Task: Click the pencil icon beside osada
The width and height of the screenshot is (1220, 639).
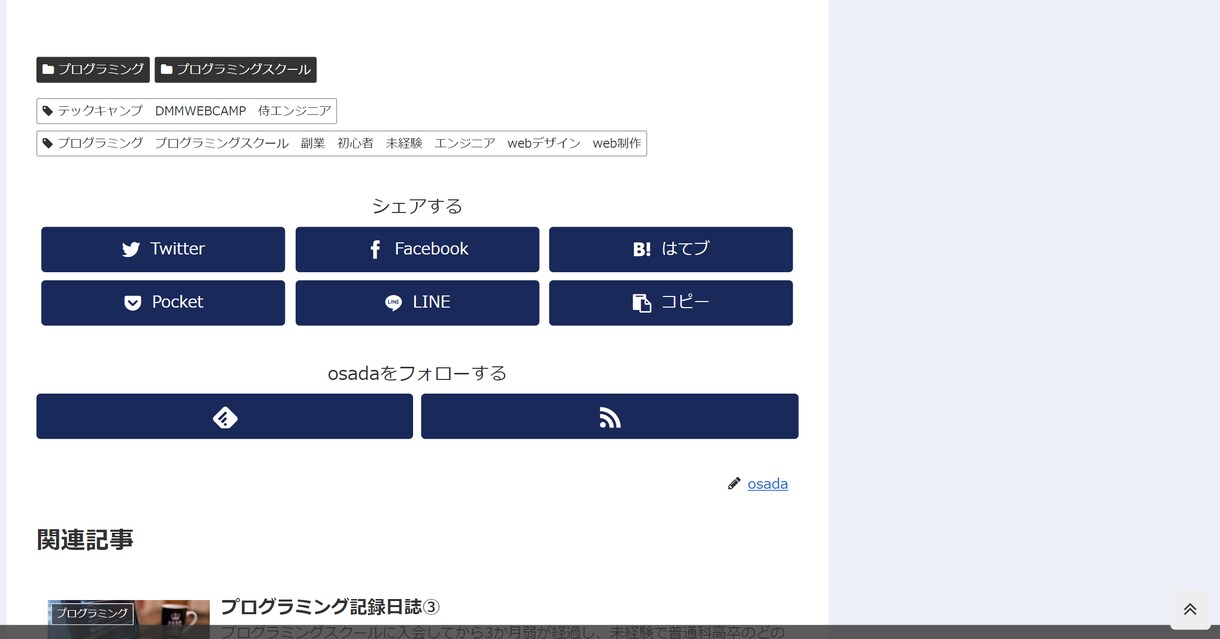Action: (734, 483)
